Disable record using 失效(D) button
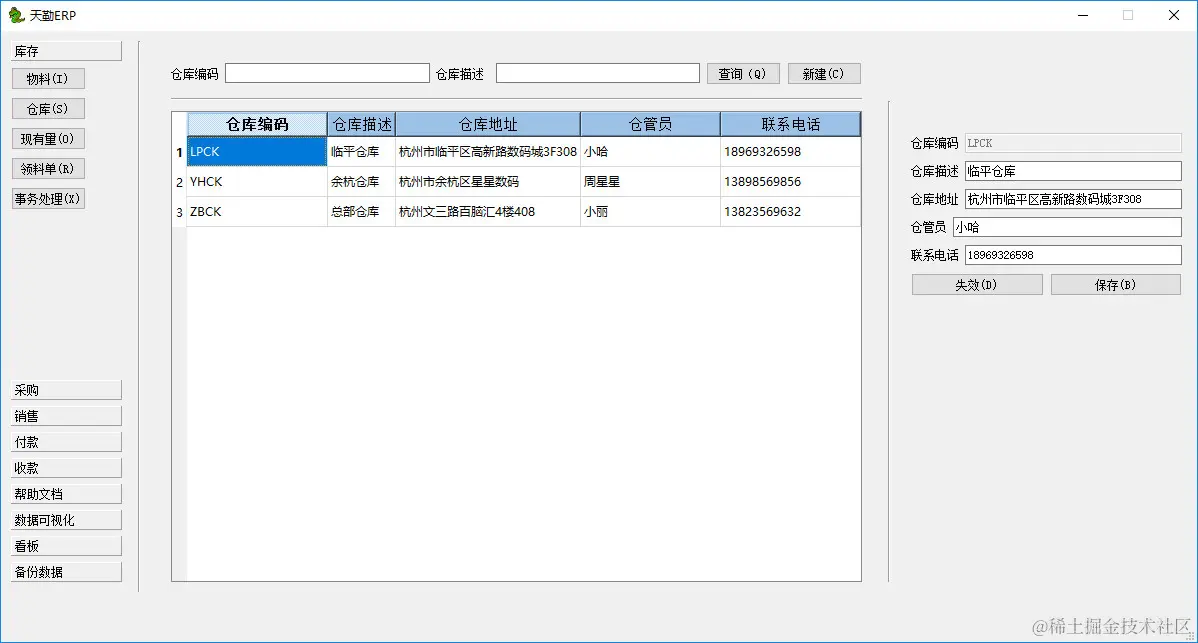The height and width of the screenshot is (643, 1198). click(976, 284)
